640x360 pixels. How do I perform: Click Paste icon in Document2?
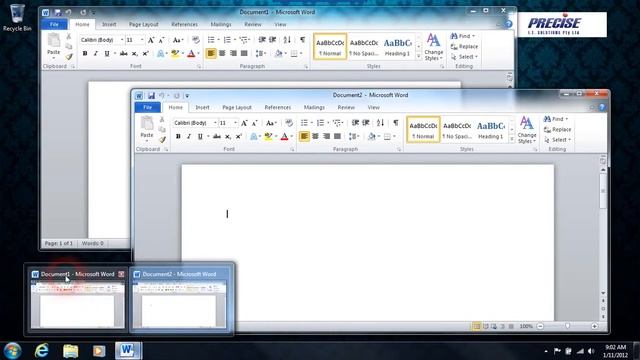[x=147, y=123]
